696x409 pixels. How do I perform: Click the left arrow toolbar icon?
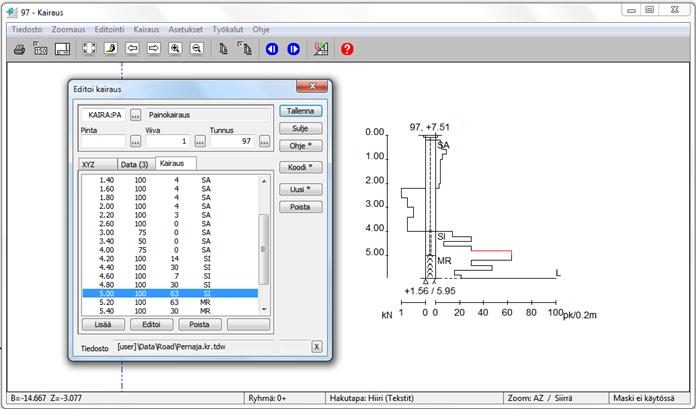tap(132, 48)
